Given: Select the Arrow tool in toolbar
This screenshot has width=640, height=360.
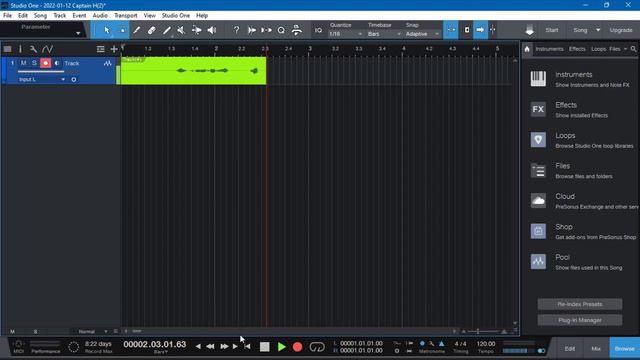Looking at the screenshot, I should coord(107,30).
